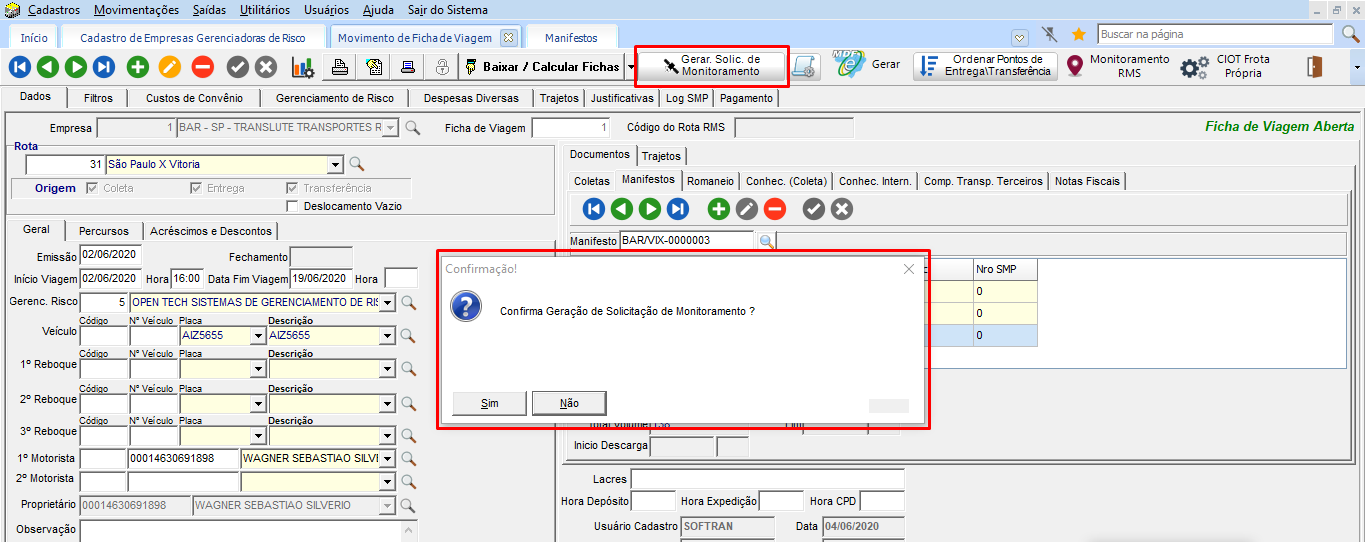Click the search magnifier next to Buscar na página

click(x=1350, y=34)
